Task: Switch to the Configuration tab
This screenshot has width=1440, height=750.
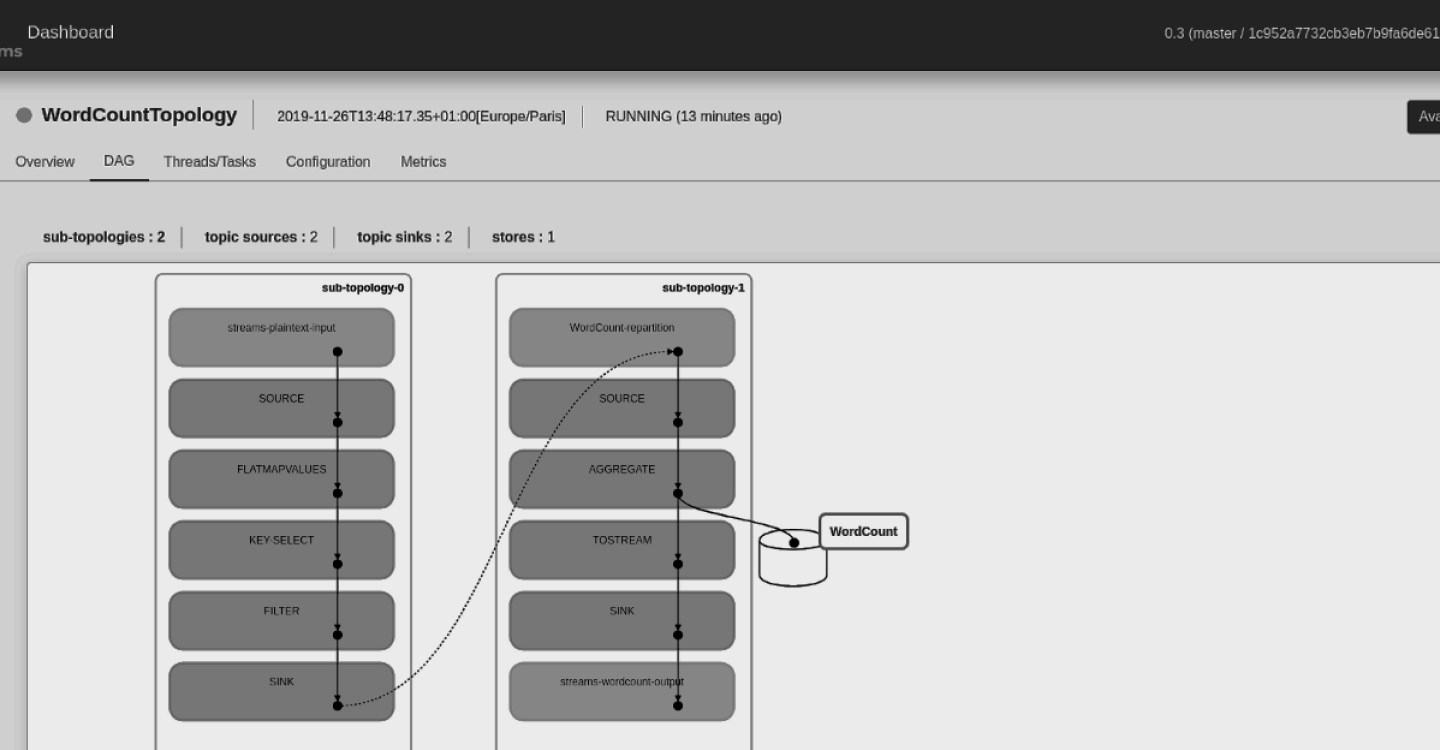Action: (x=327, y=161)
